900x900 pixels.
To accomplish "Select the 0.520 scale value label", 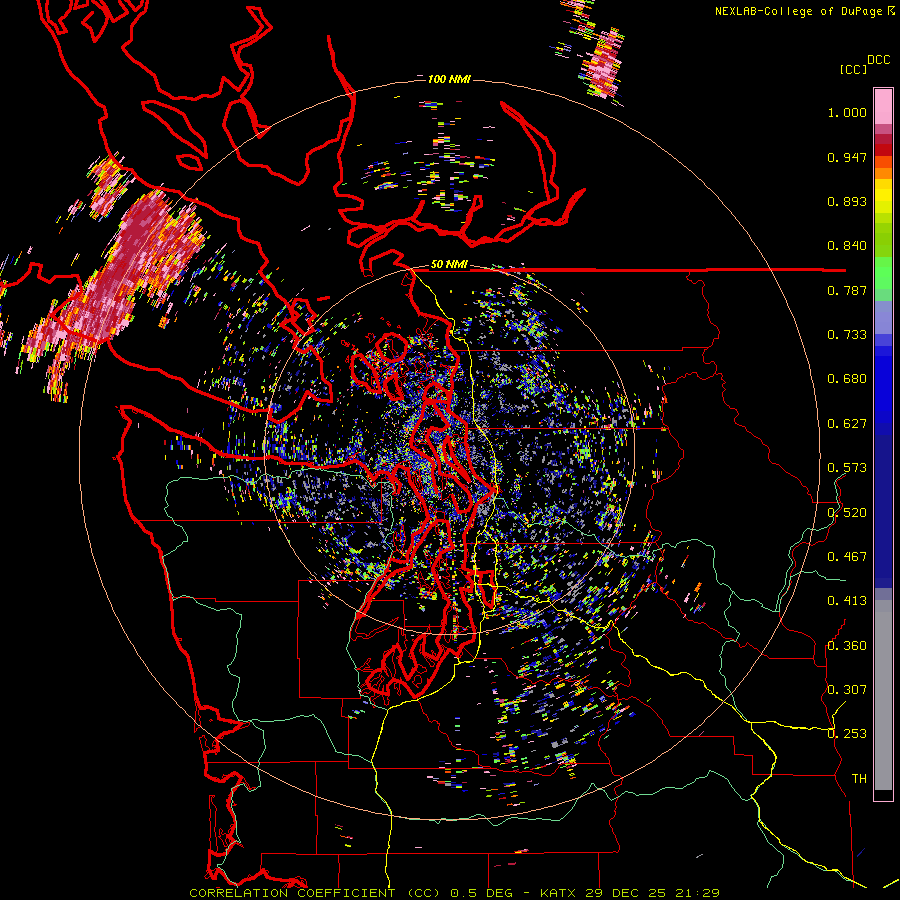I will tap(847, 513).
